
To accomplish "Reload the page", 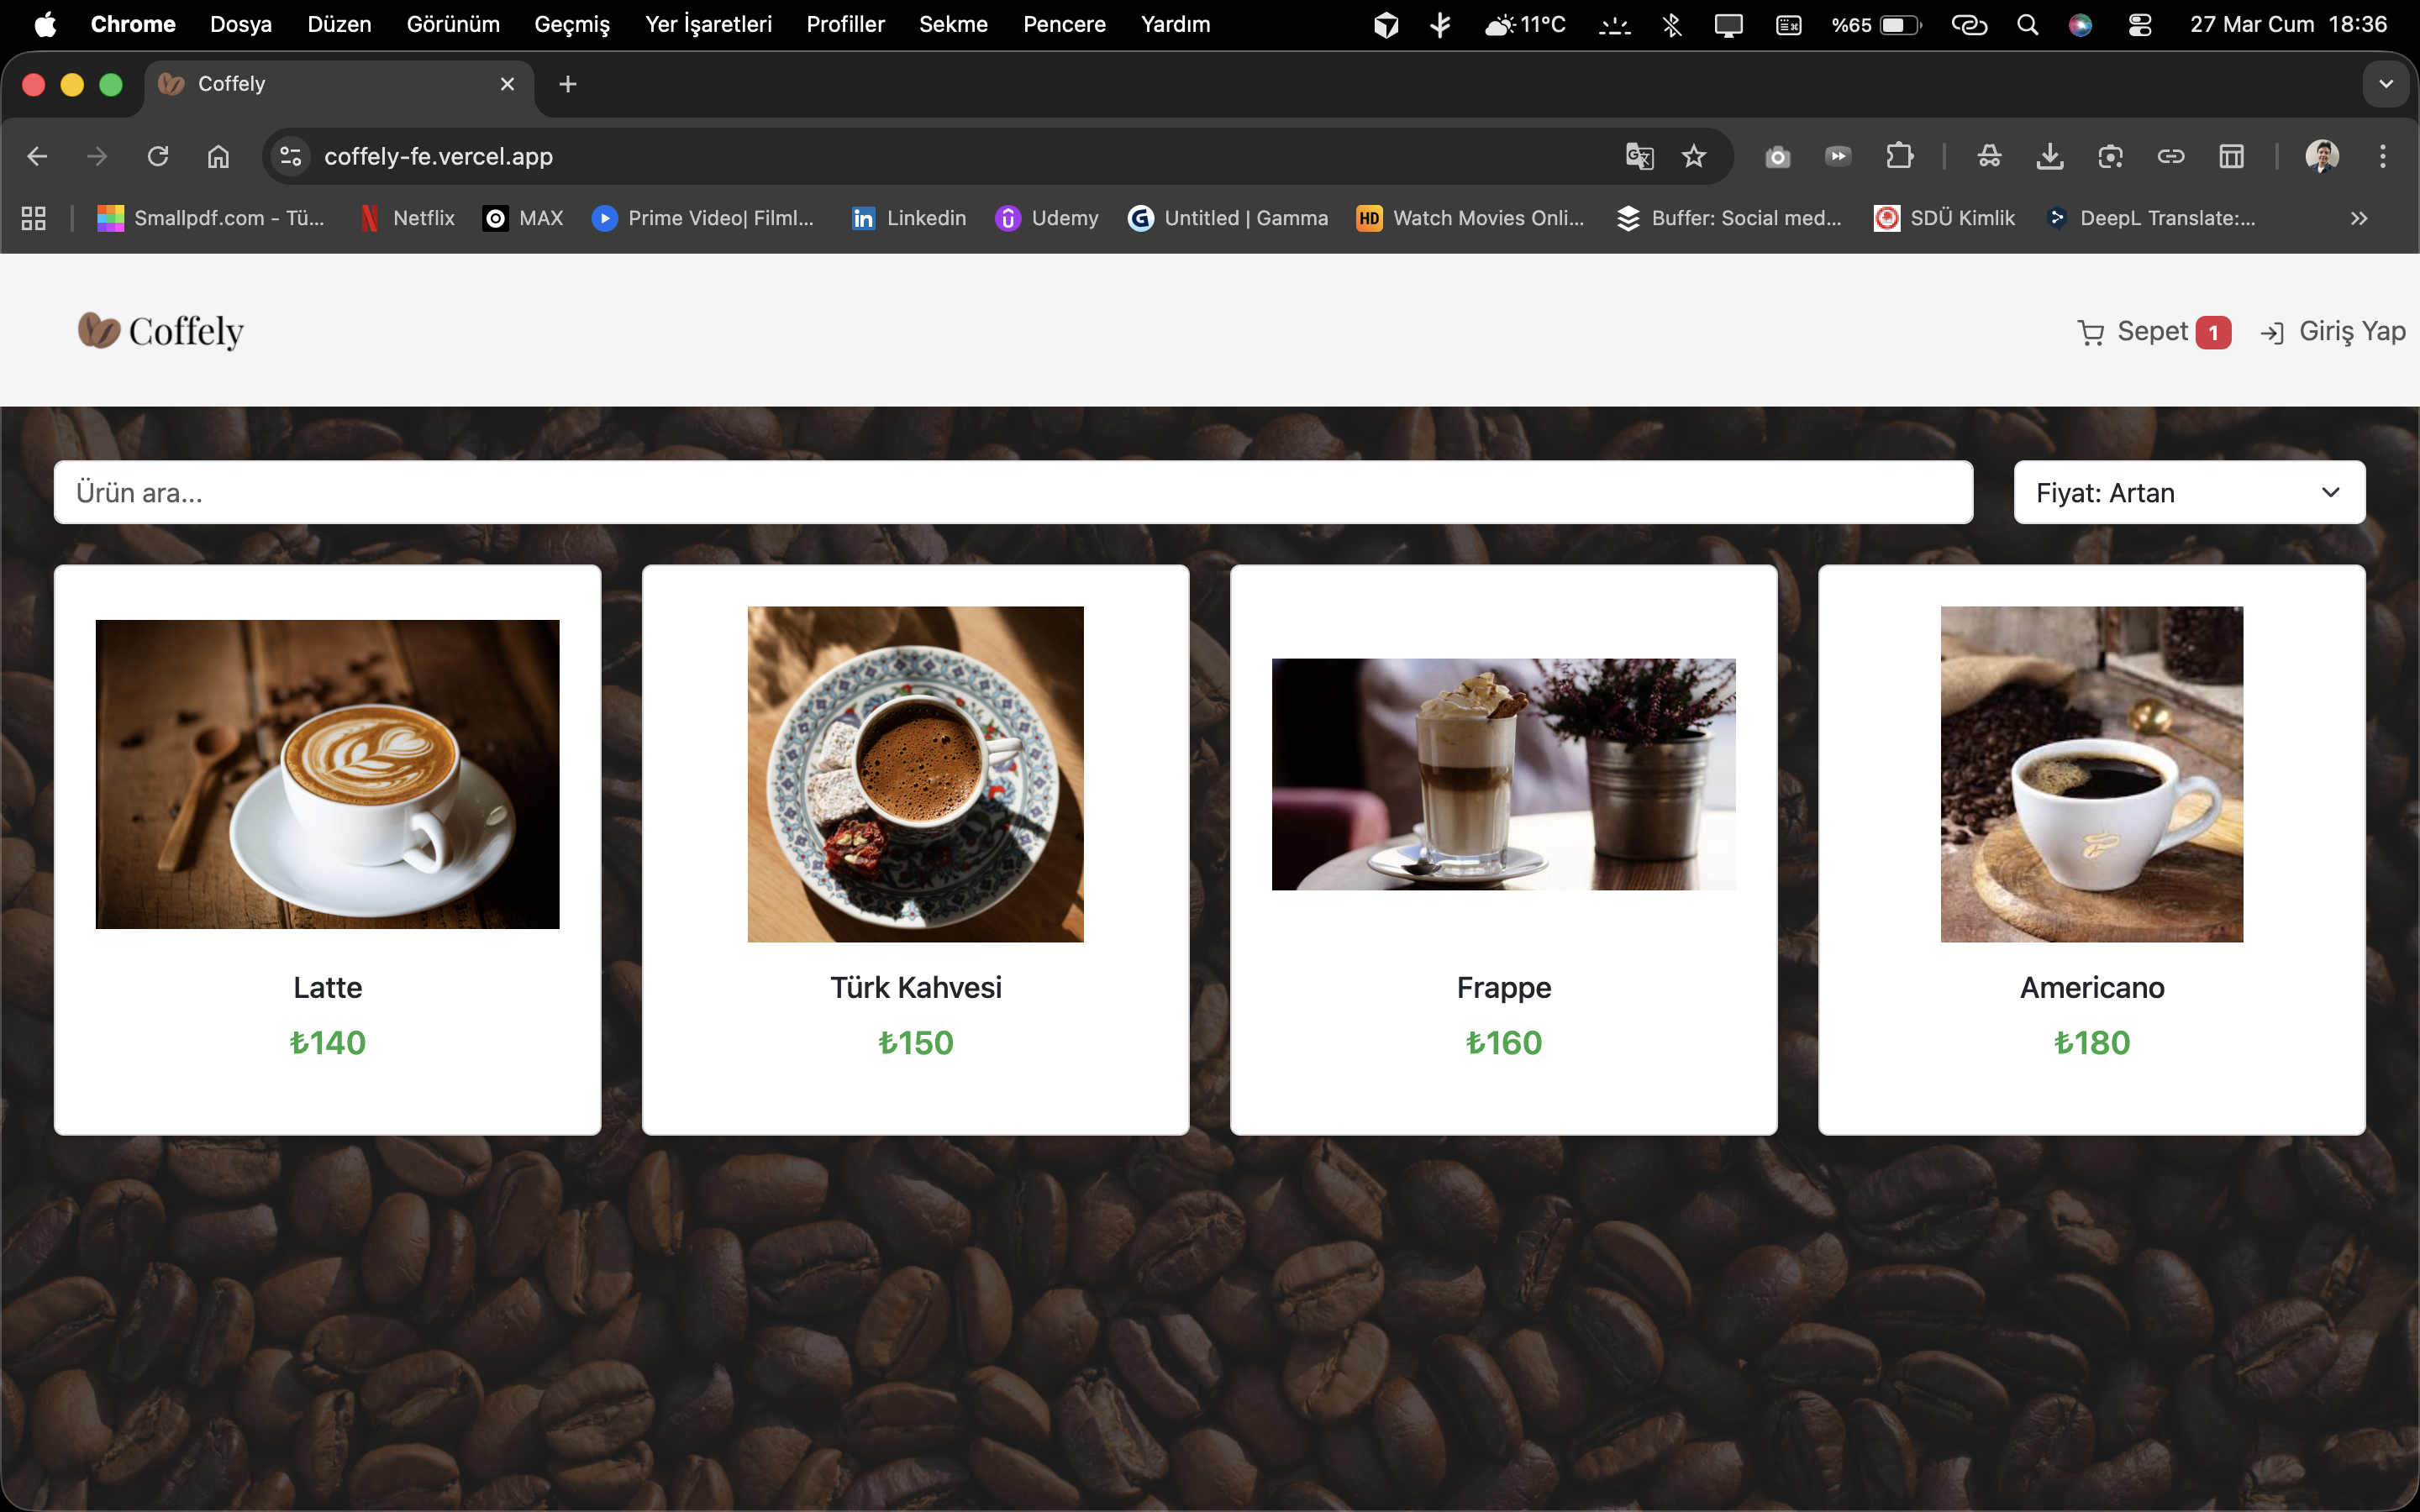I will pos(158,157).
